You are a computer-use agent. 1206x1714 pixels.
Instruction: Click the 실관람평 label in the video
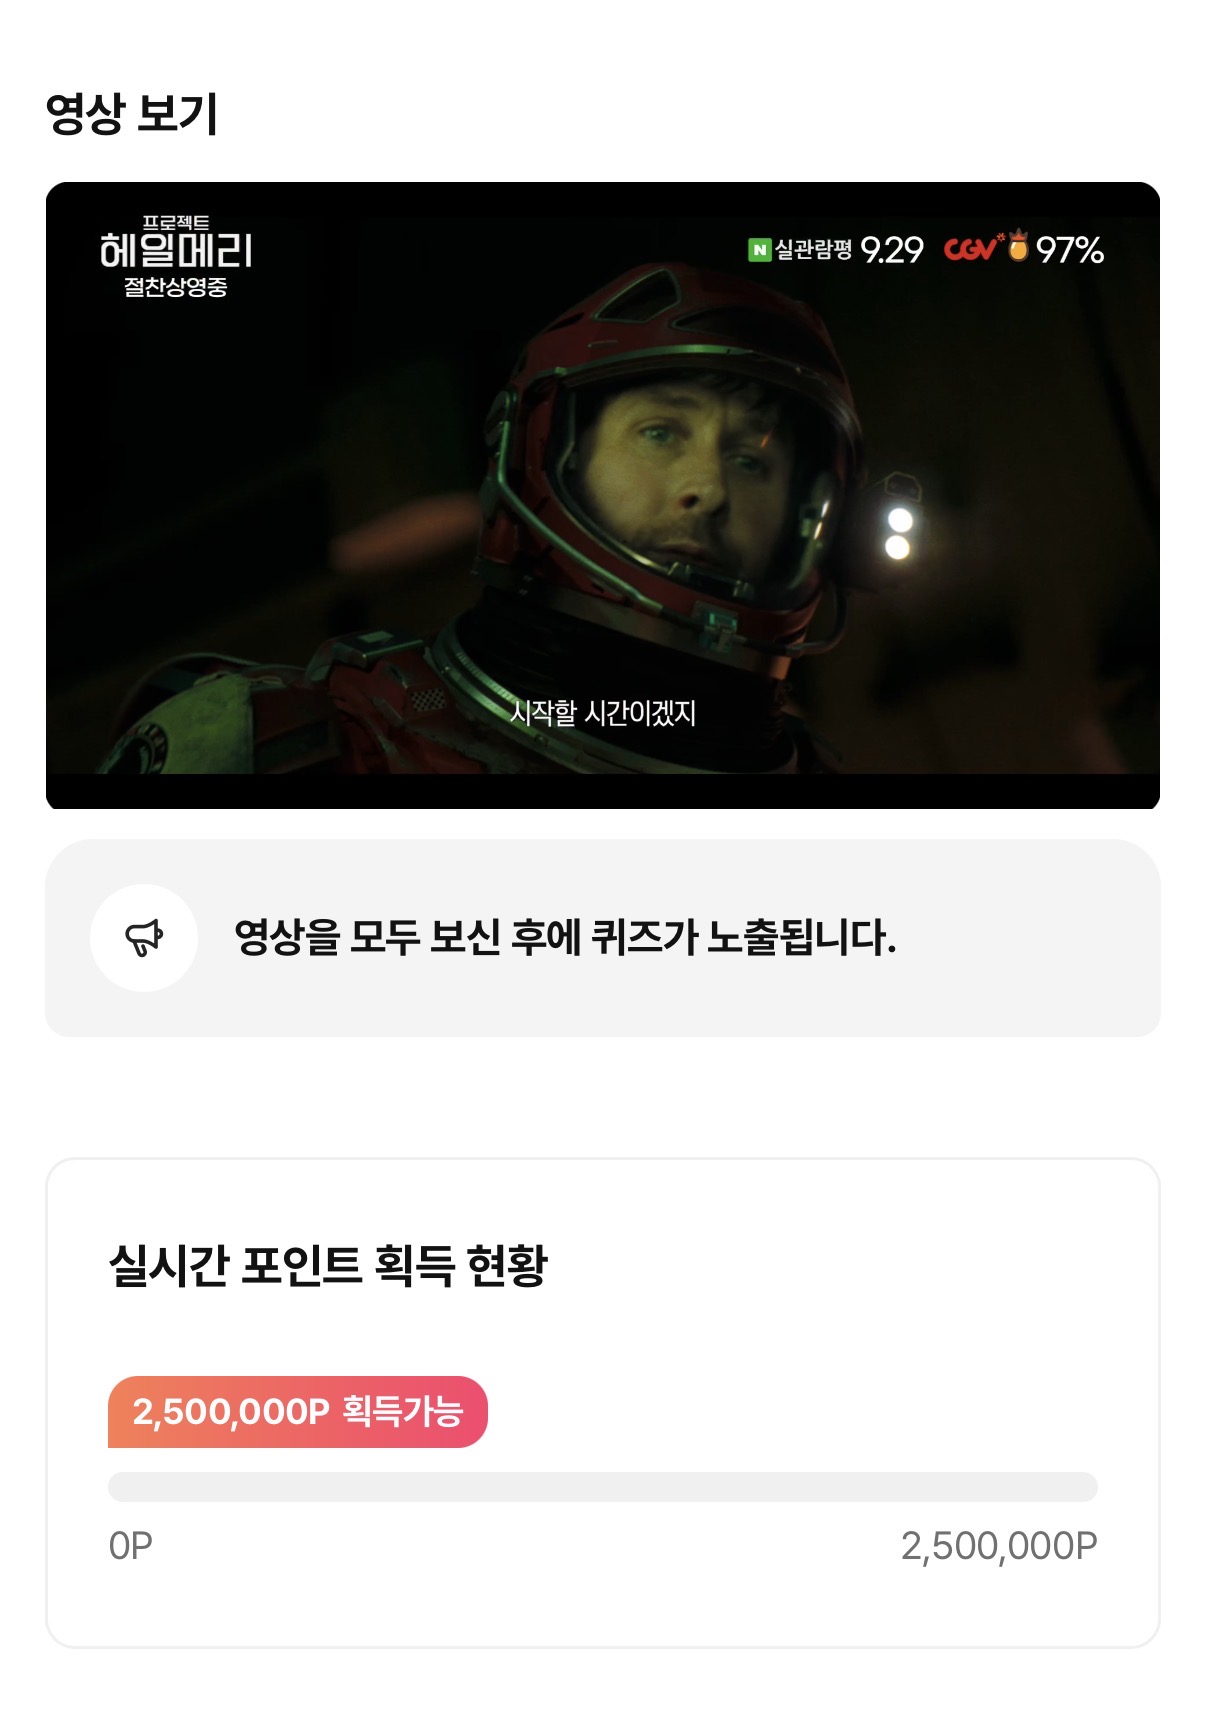click(814, 249)
